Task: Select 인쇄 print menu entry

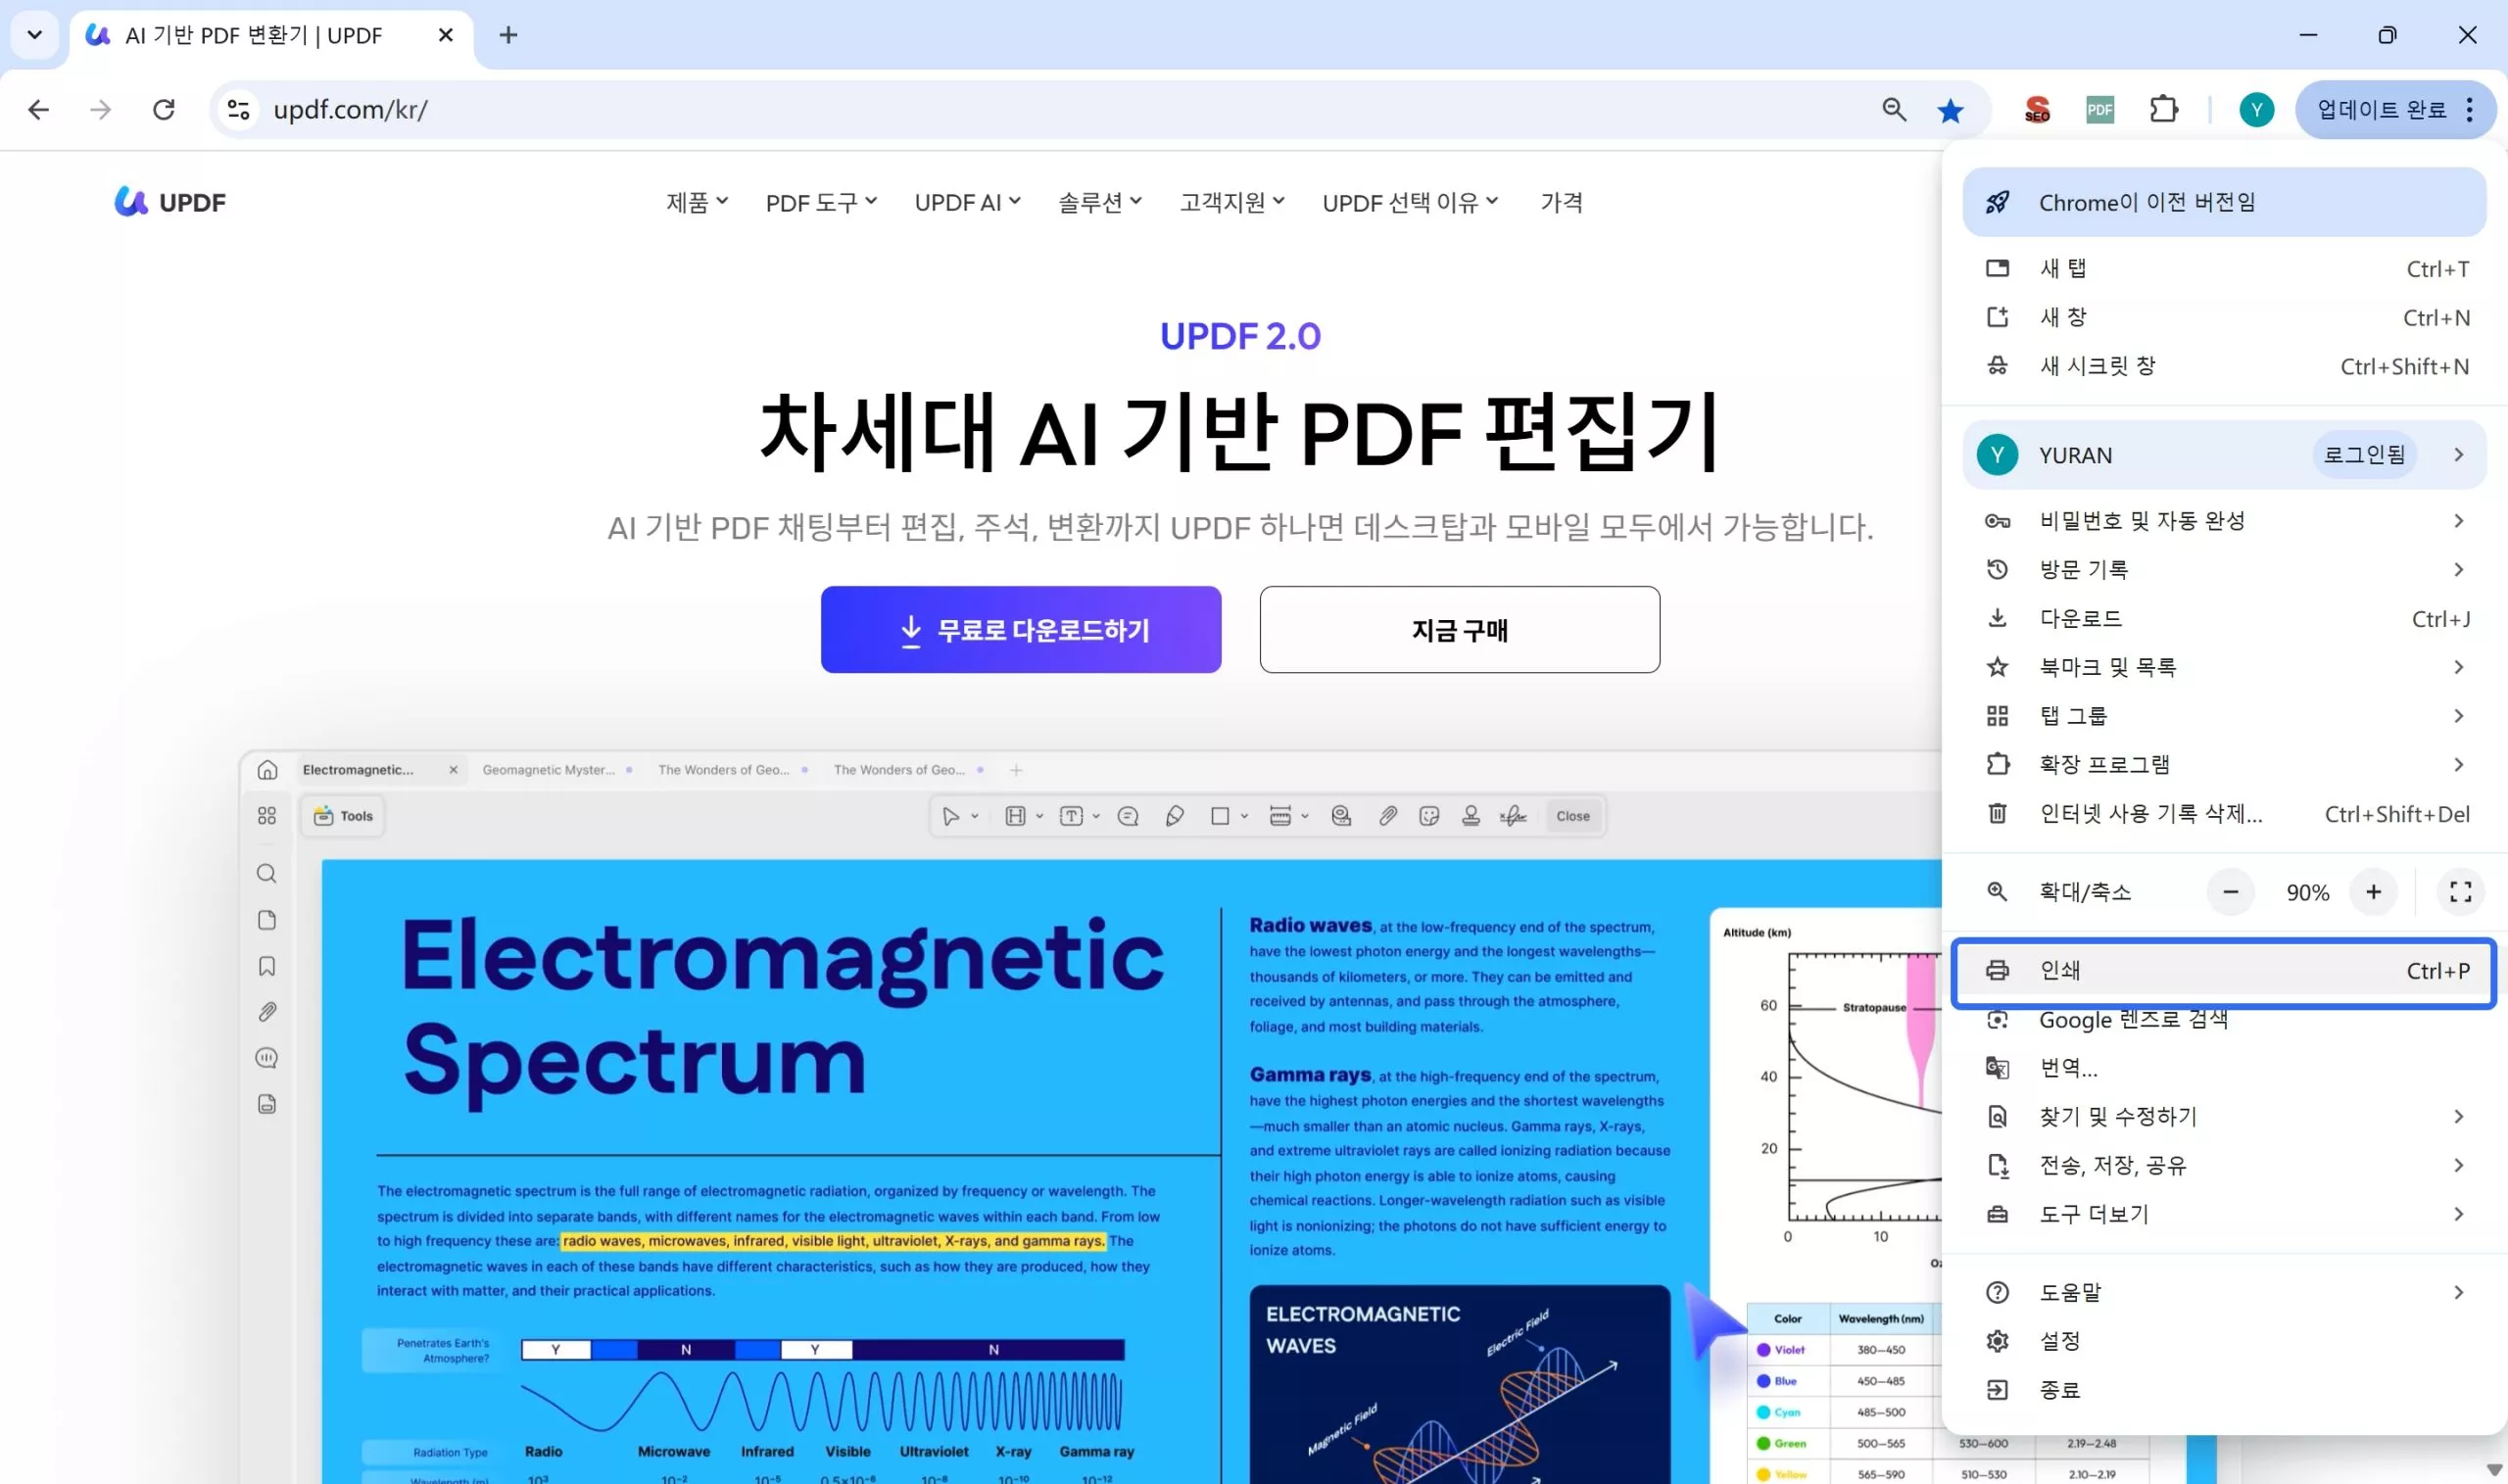Action: pos(2224,970)
